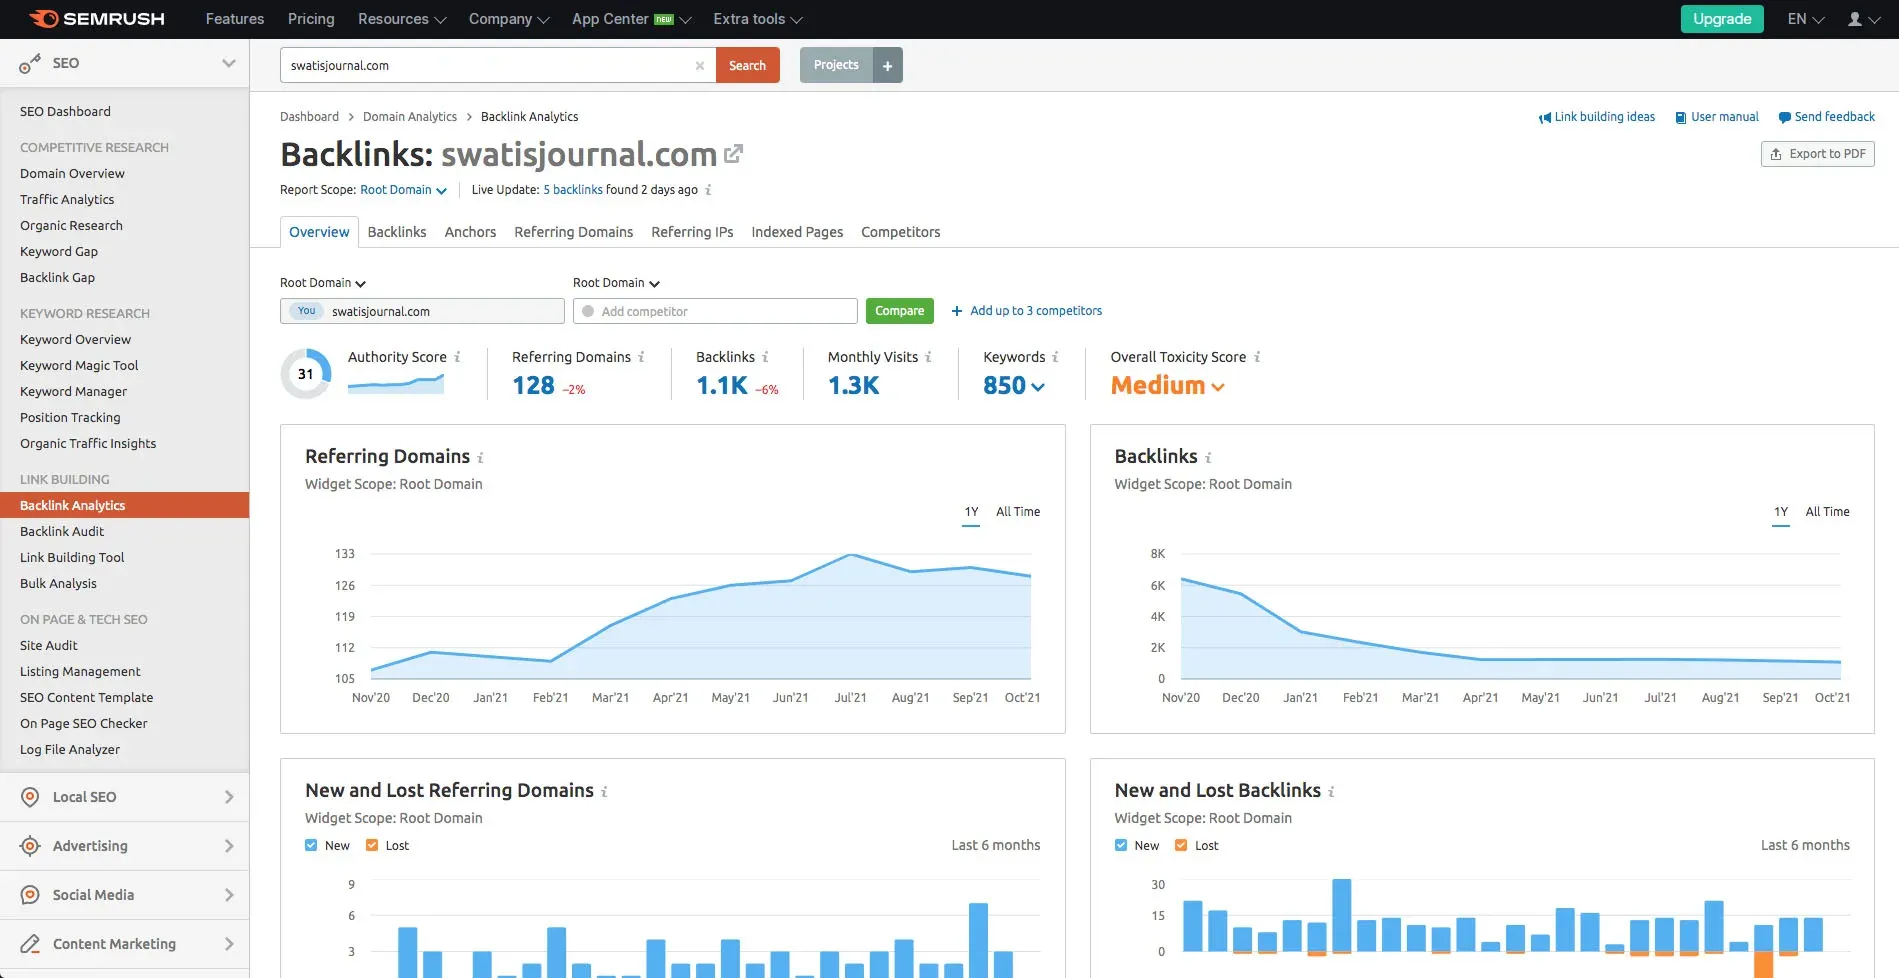Switch to the Indexed Pages tab
This screenshot has height=978, width=1899.
(797, 232)
